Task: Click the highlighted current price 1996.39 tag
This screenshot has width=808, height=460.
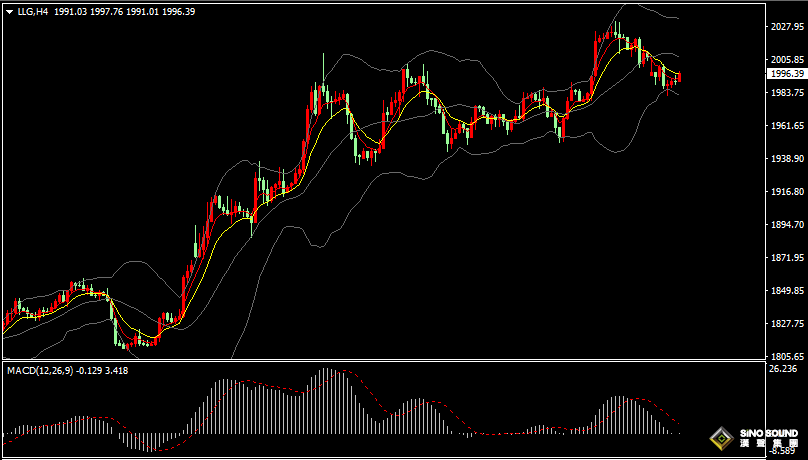Action: (x=786, y=73)
